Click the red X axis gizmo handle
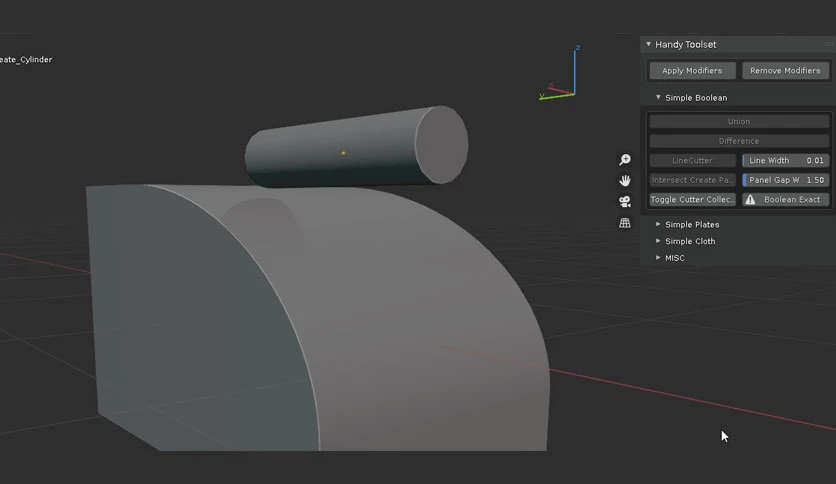Screen dimensions: 836x484 [x=551, y=85]
